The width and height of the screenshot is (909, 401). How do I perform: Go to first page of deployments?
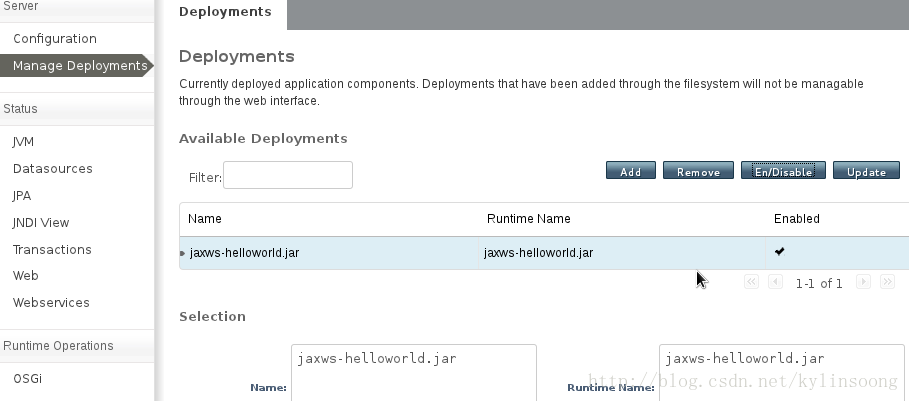751,282
